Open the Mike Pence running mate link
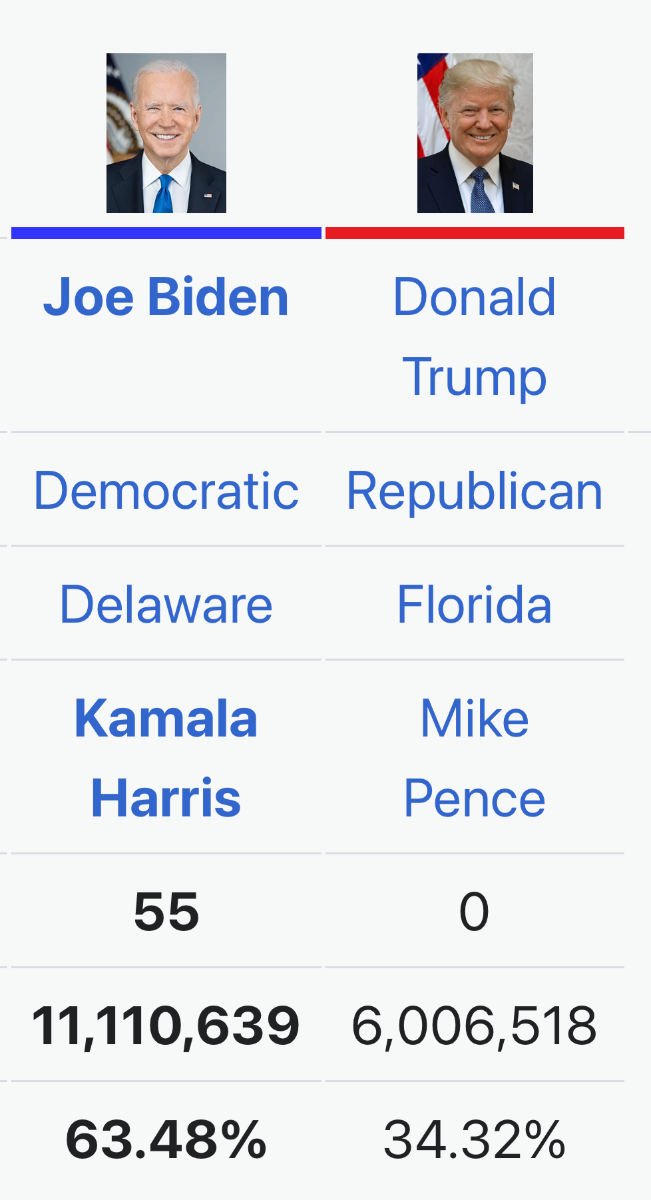The width and height of the screenshot is (651, 1200). click(x=475, y=758)
